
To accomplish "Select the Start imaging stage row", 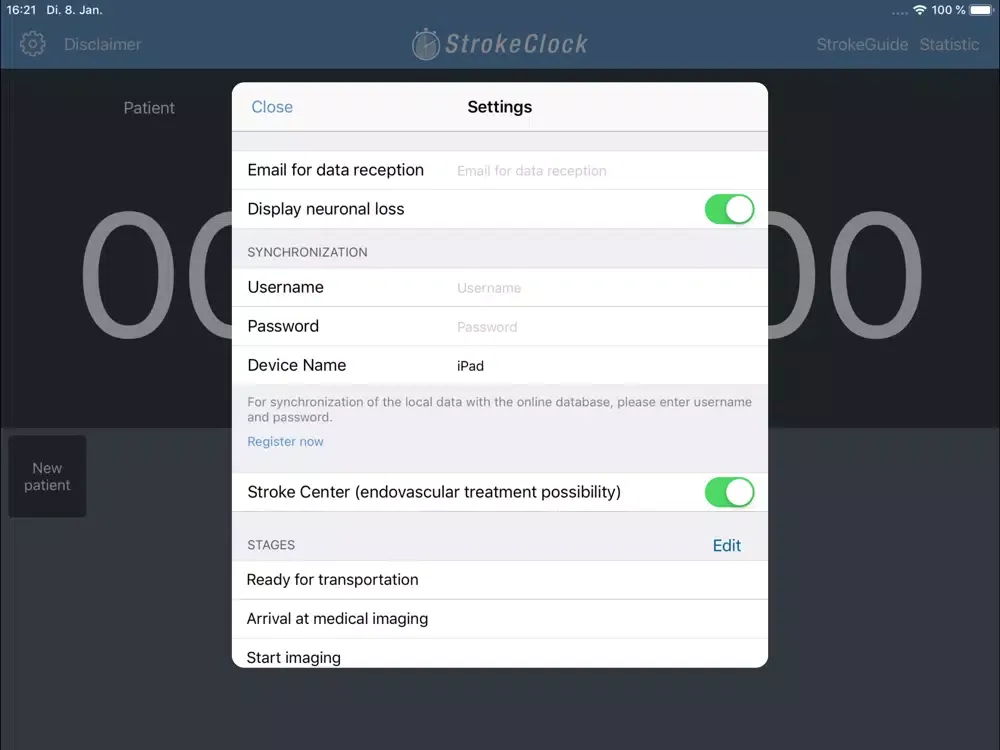I will [500, 655].
